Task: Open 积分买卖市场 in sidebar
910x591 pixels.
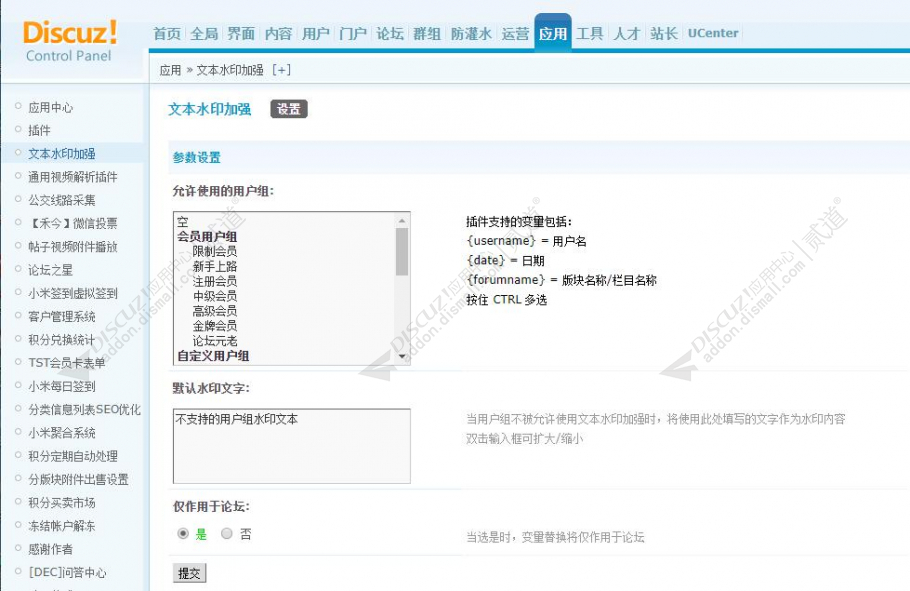Action: click(x=62, y=502)
